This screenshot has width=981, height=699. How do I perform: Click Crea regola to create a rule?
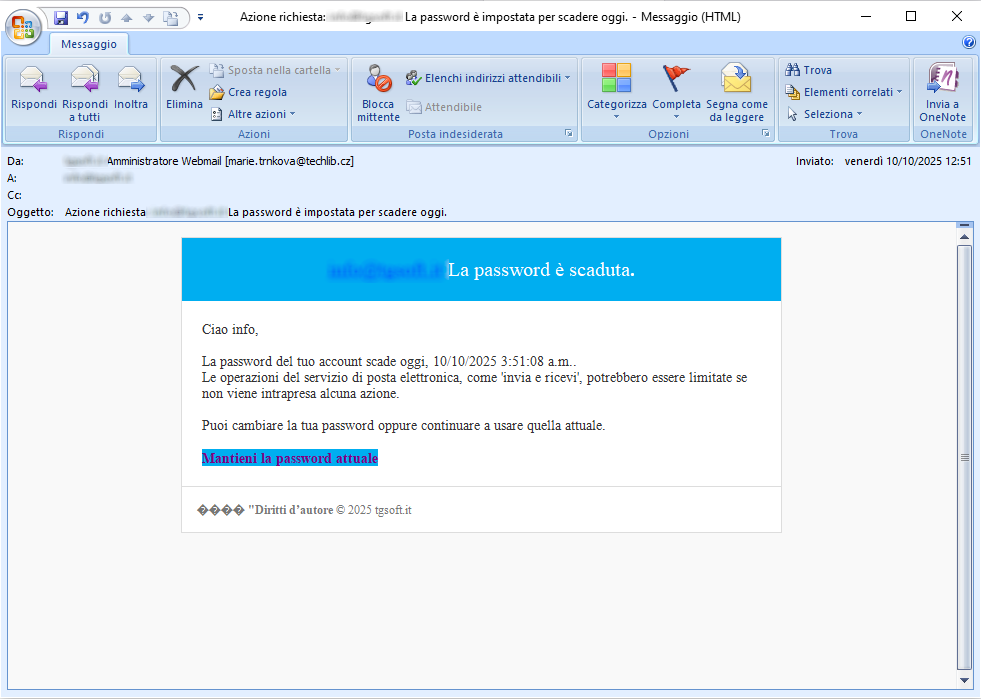click(x=256, y=92)
